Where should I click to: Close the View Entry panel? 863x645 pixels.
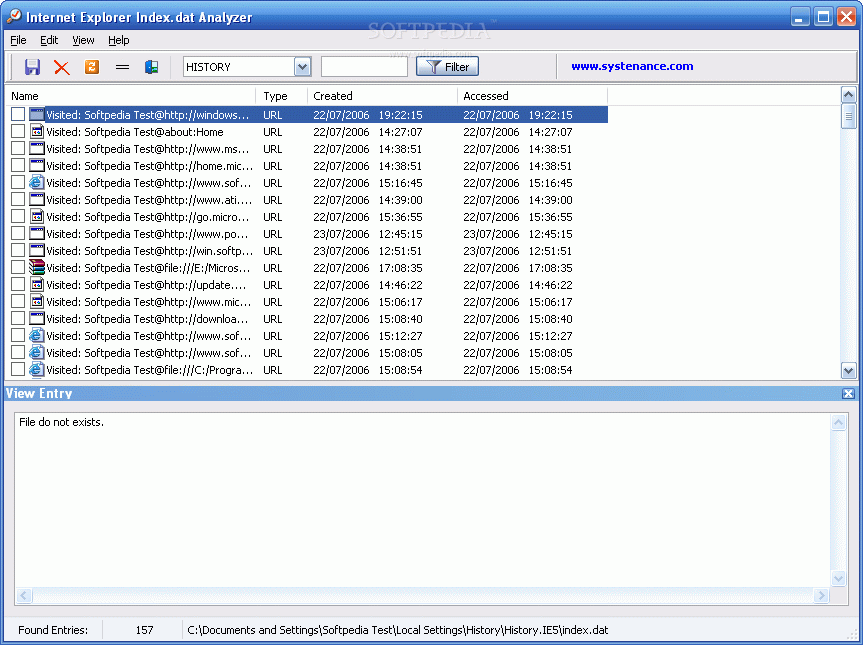[x=848, y=393]
